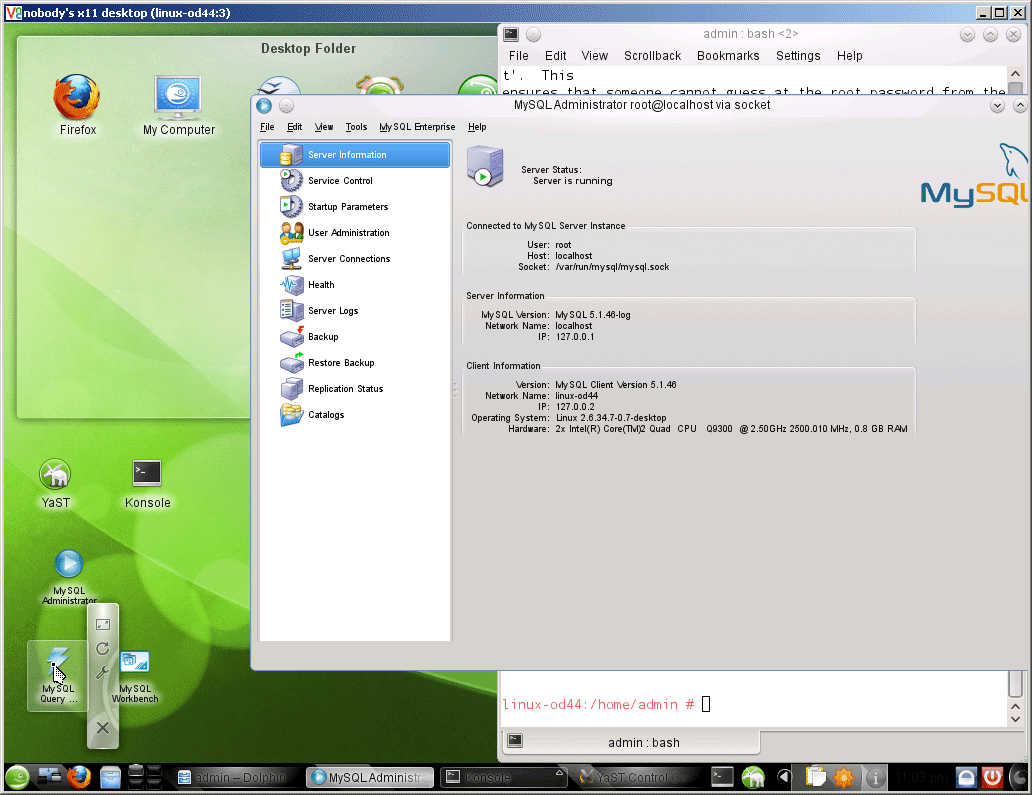Launch Konsole from the desktop icon
Screen dimensions: 1032x795
pos(147,484)
